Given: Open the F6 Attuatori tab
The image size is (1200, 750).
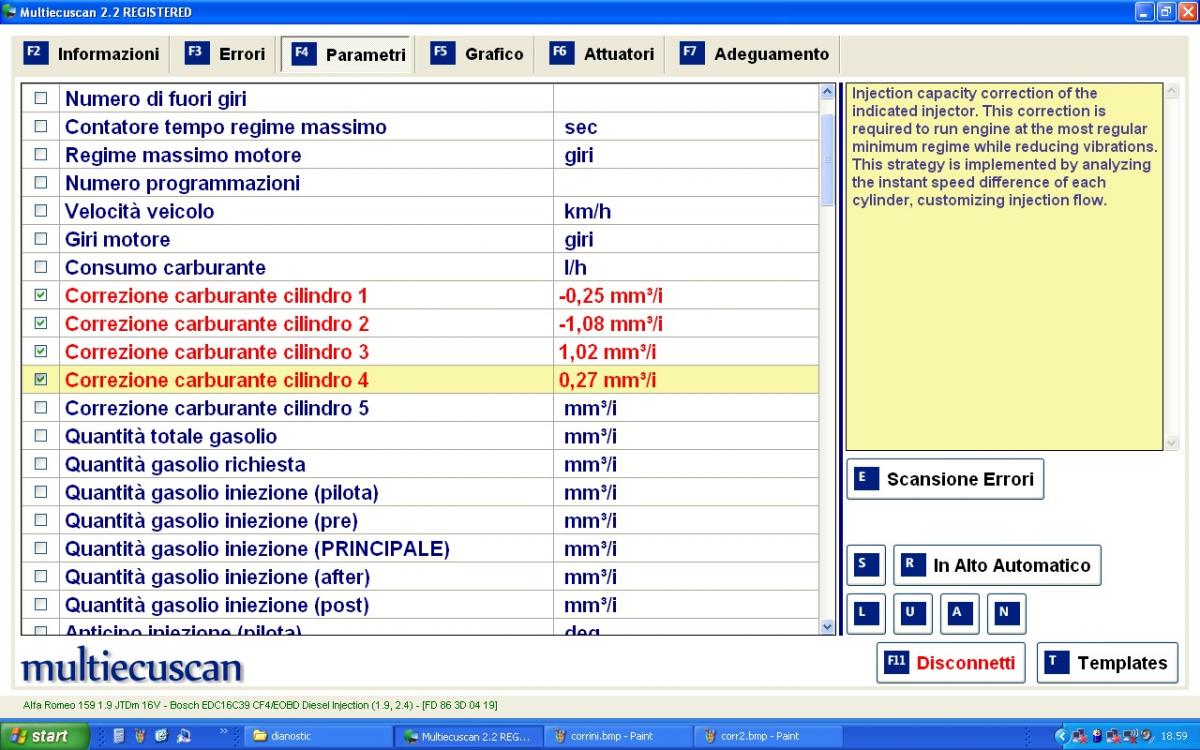Looking at the screenshot, I should click(602, 54).
